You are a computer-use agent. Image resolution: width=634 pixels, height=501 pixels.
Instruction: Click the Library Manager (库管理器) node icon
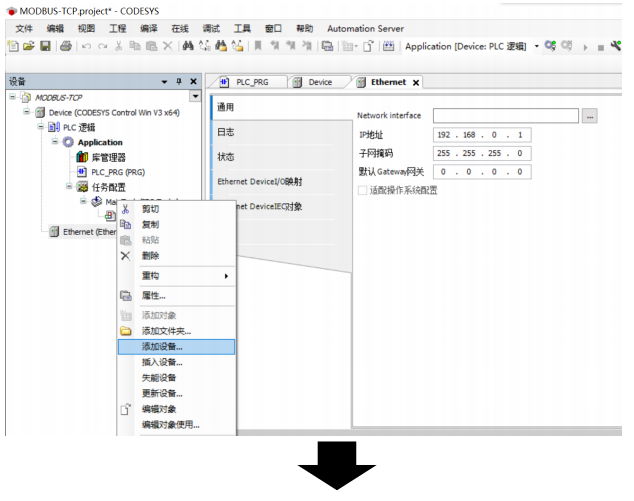point(82,157)
